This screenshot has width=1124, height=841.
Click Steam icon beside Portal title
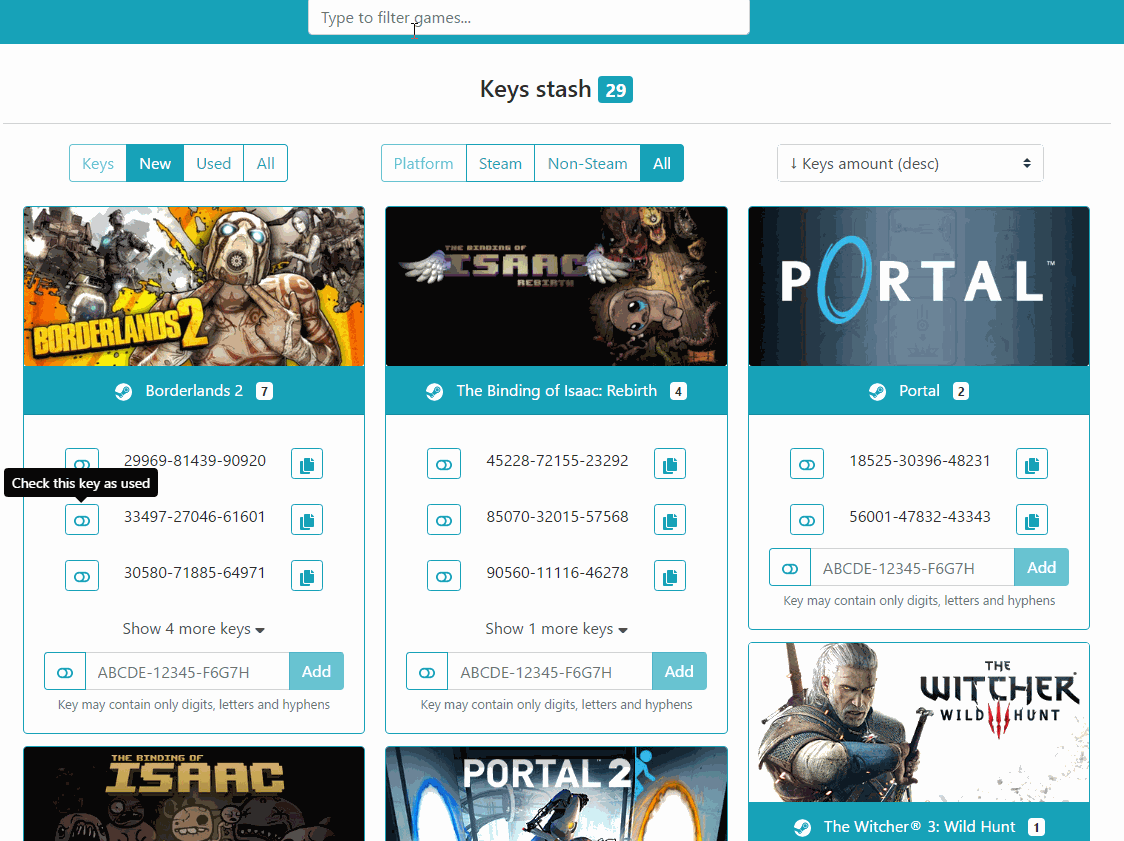click(x=877, y=391)
